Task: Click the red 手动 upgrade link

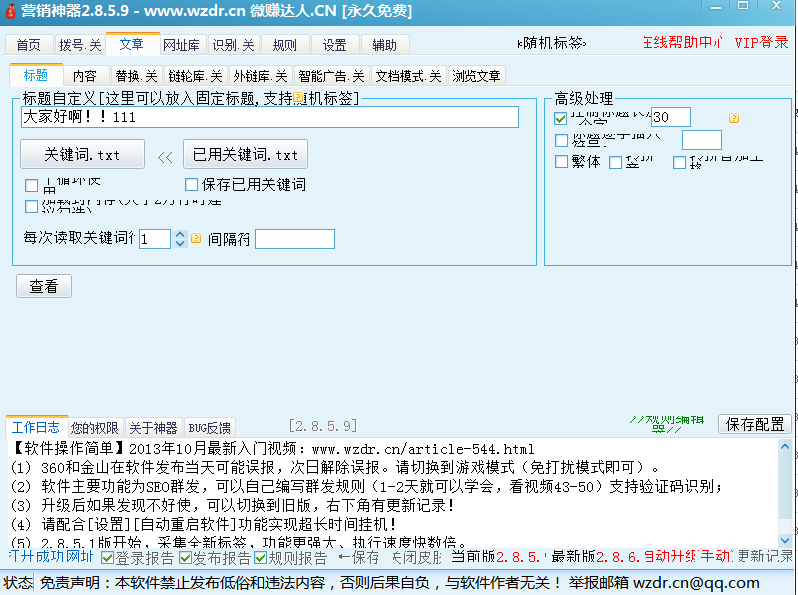Action: (x=716, y=556)
